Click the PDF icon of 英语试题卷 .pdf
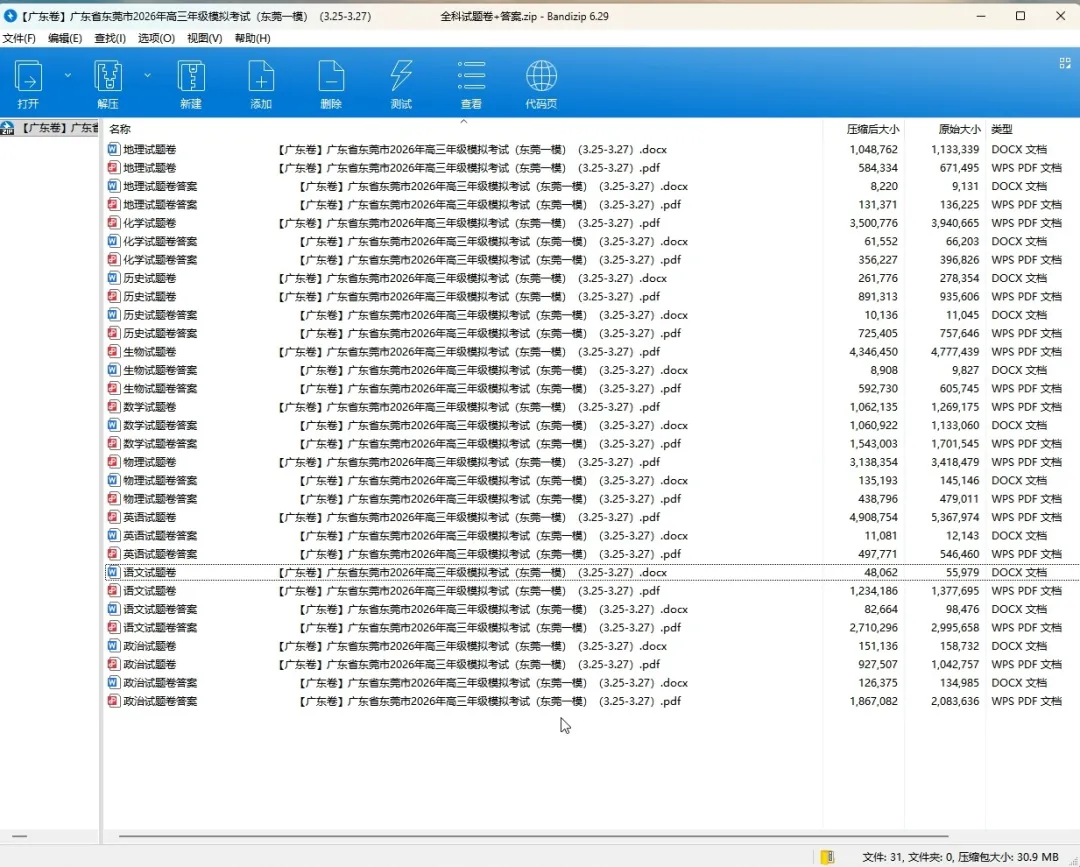The image size is (1080, 867). [114, 516]
